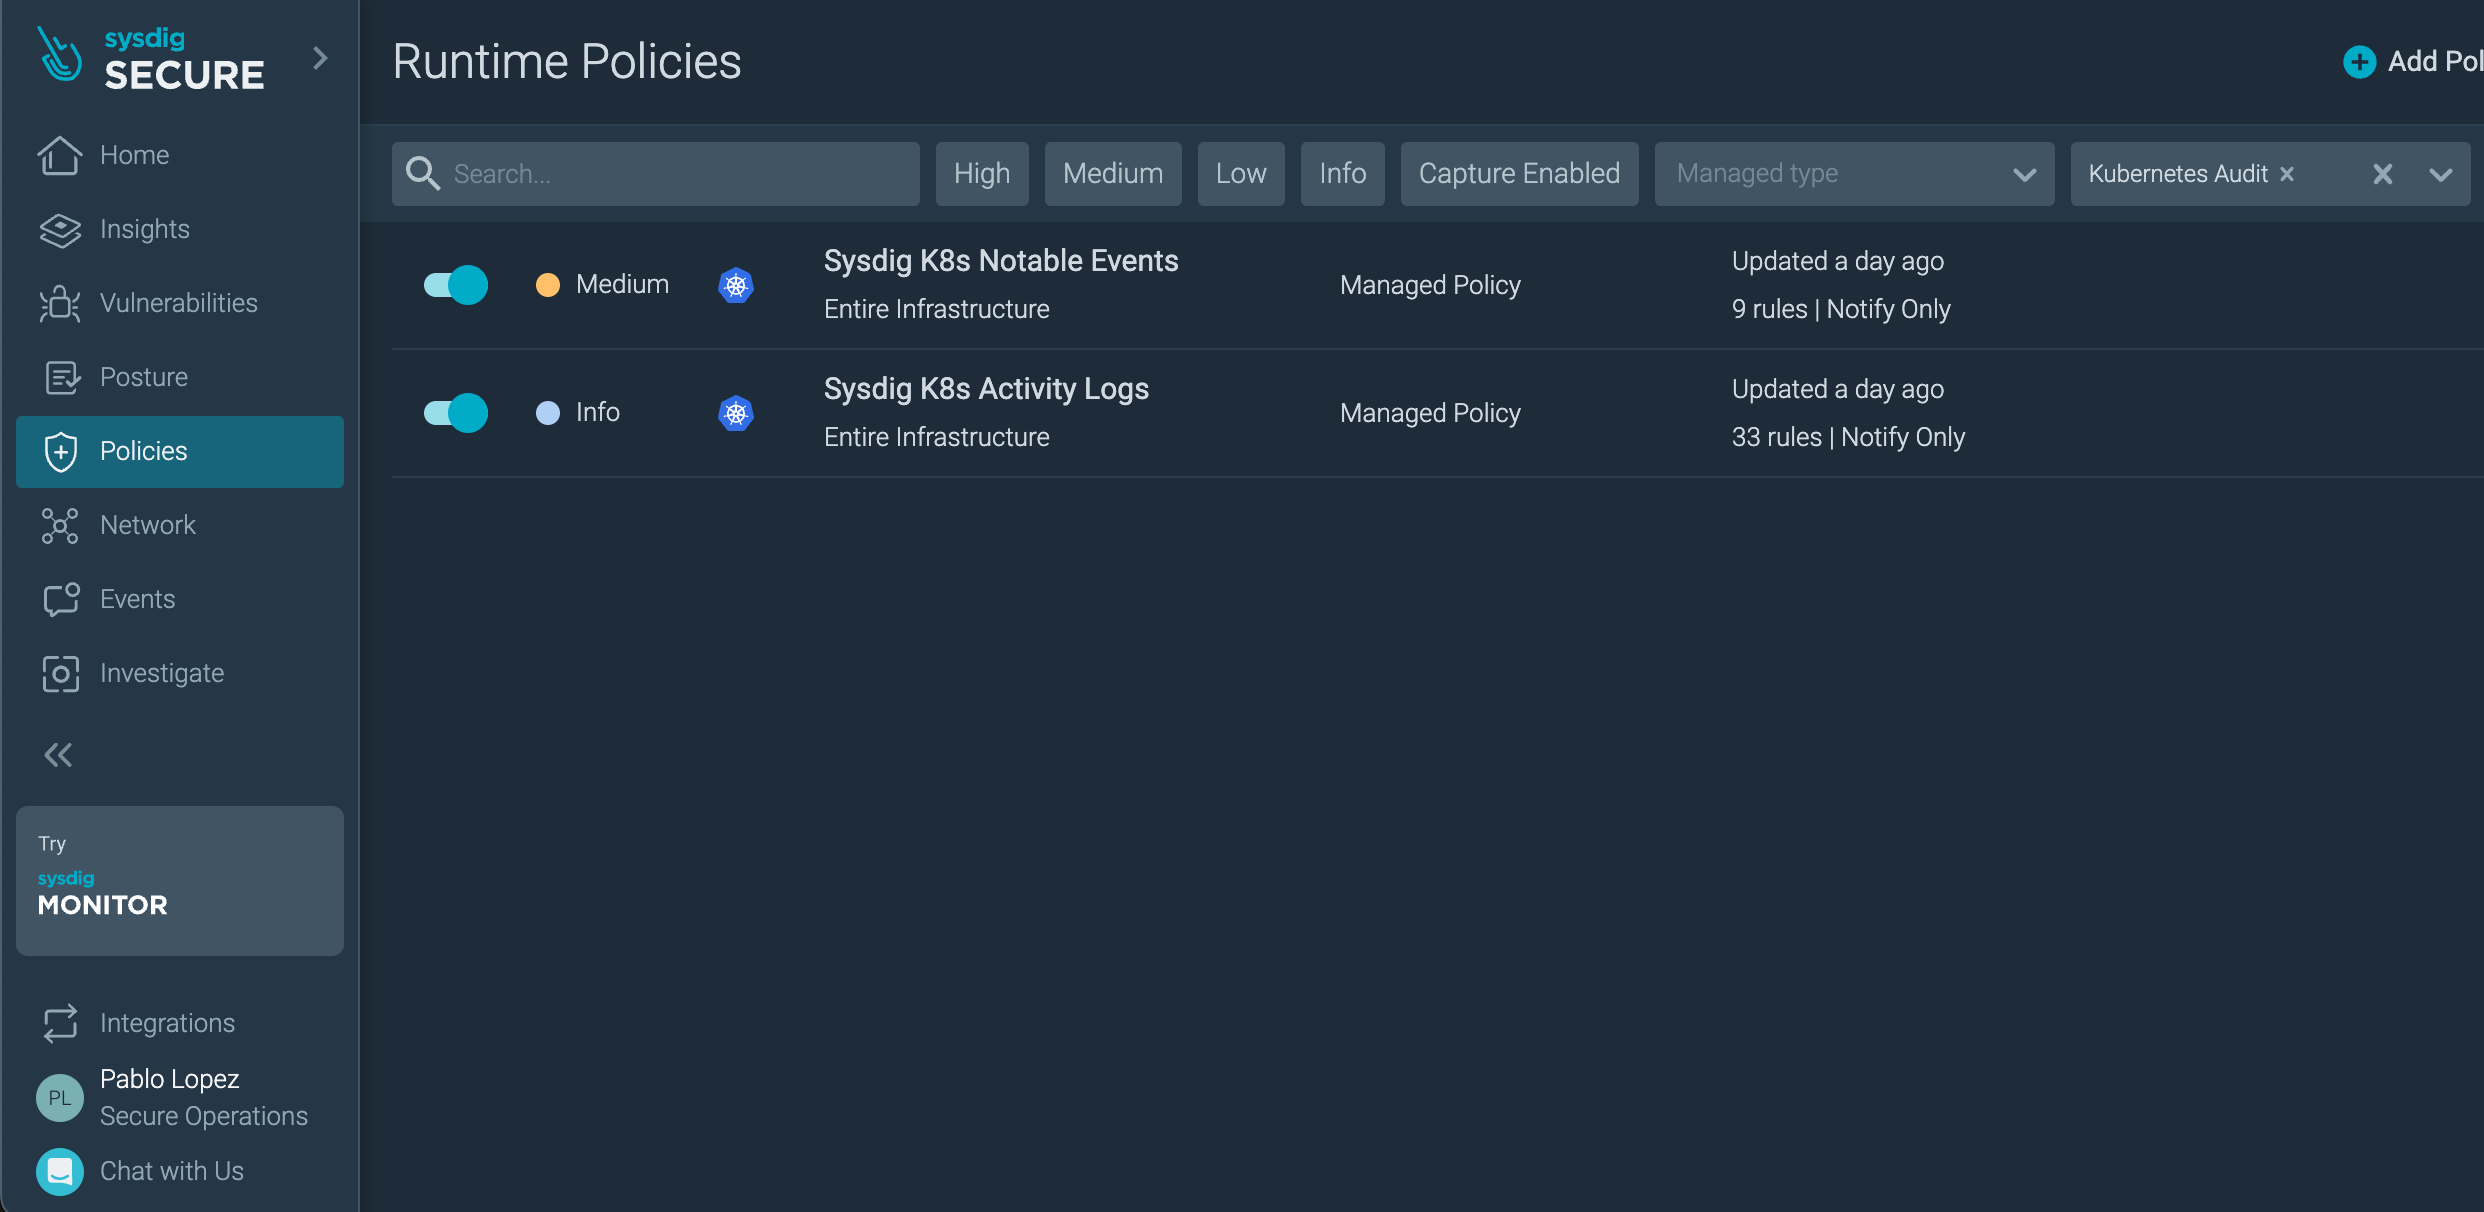Open the Home sidebar icon
The width and height of the screenshot is (2484, 1212).
click(x=60, y=155)
